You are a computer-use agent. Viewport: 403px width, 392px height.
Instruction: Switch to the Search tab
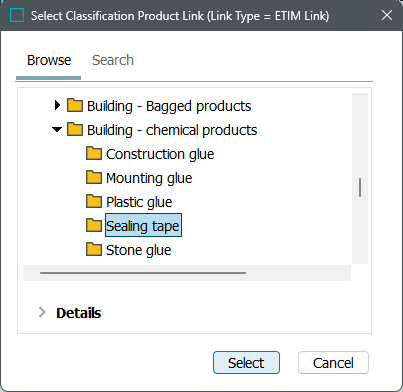coord(113,60)
